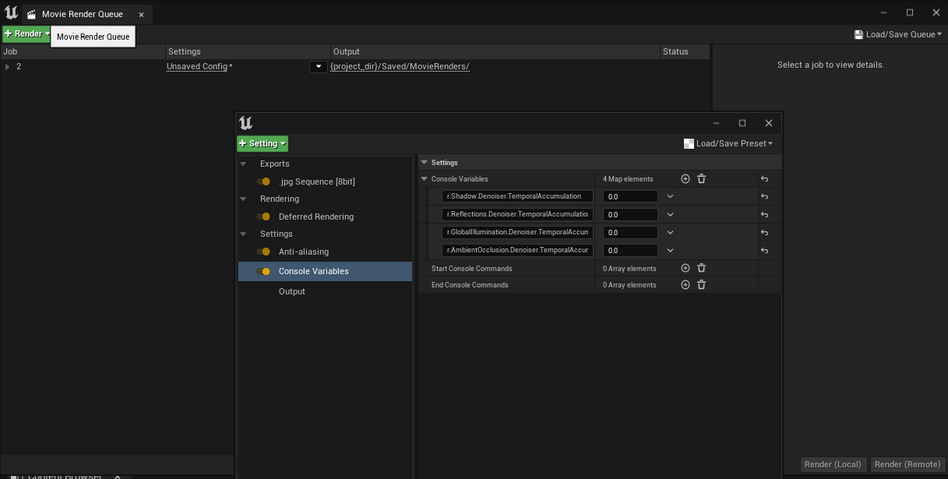Image resolution: width=948 pixels, height=479 pixels.
Task: Expand job 2 row in the queue
Action: [8, 67]
